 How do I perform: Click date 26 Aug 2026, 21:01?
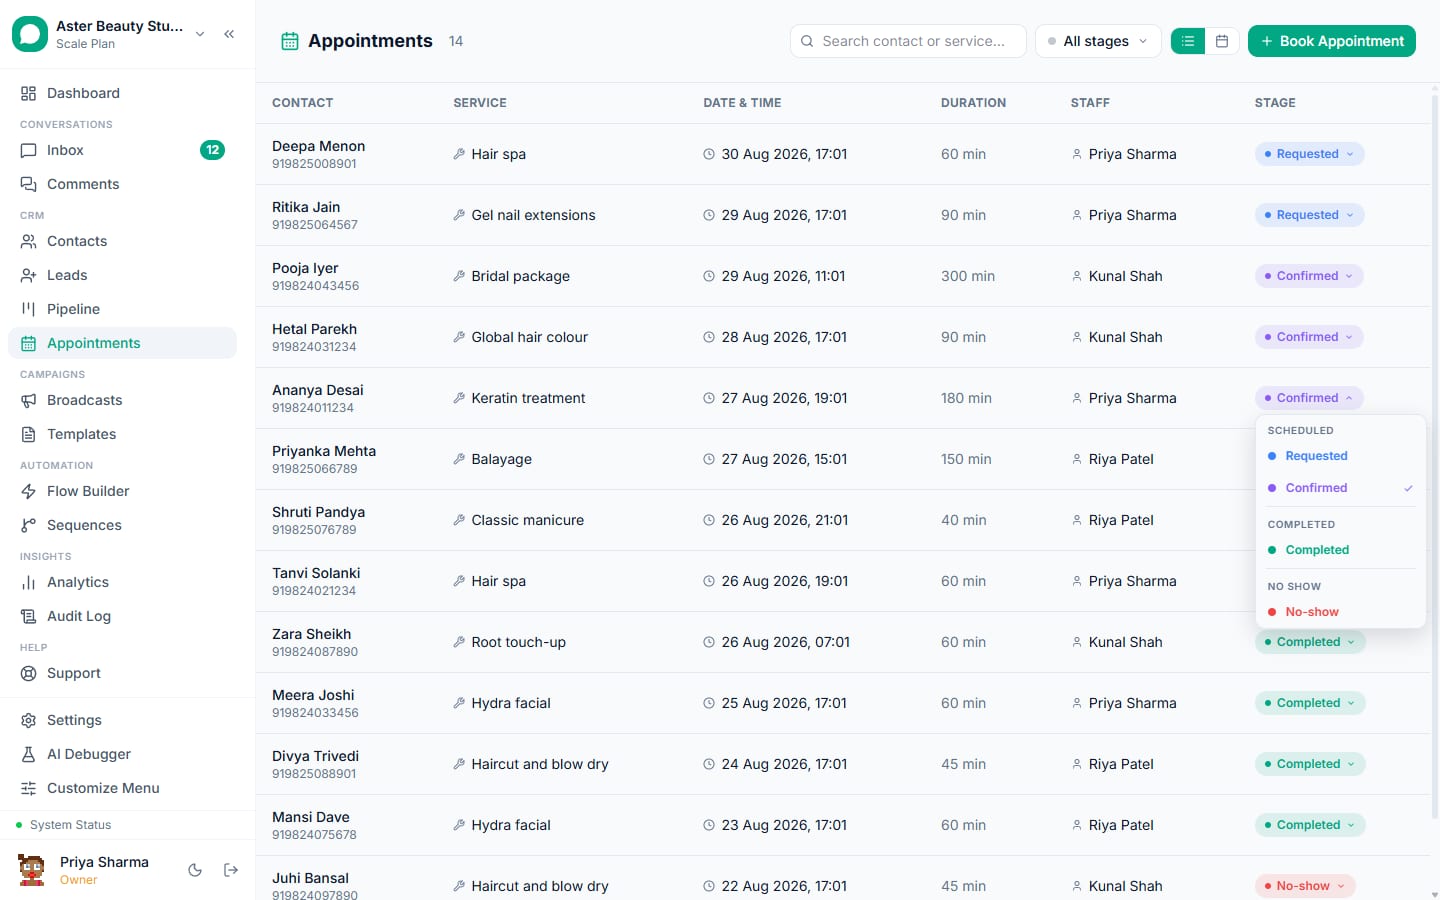click(x=785, y=520)
